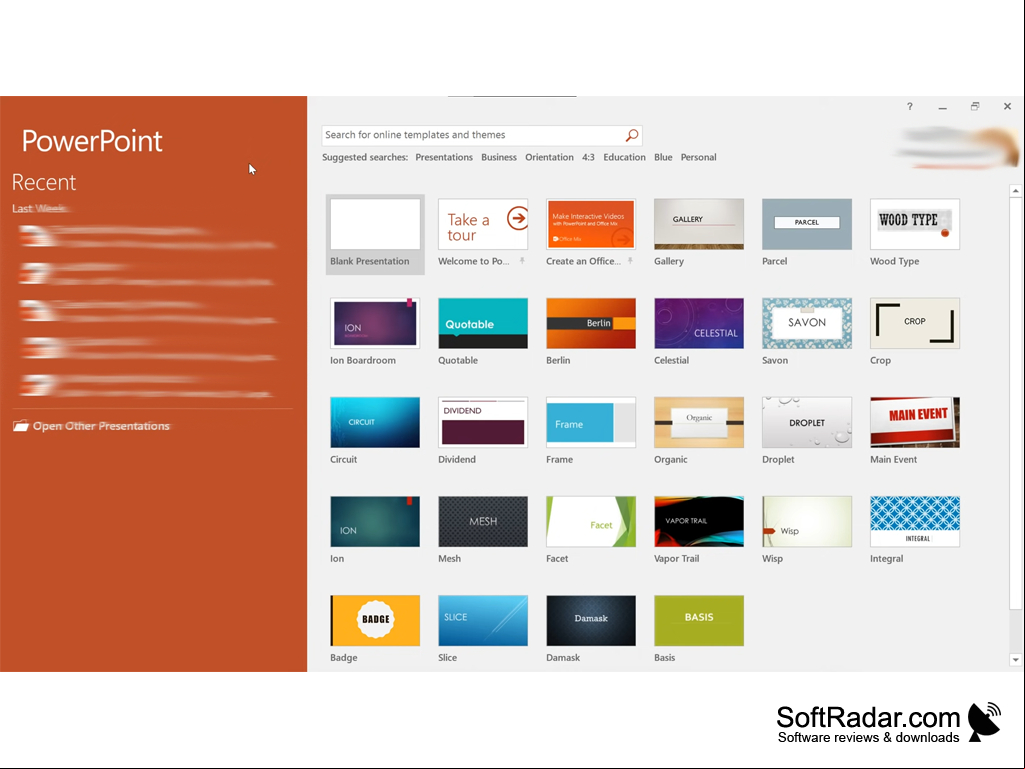Click the Integral caption text
The image size is (1025, 769).
coord(886,558)
